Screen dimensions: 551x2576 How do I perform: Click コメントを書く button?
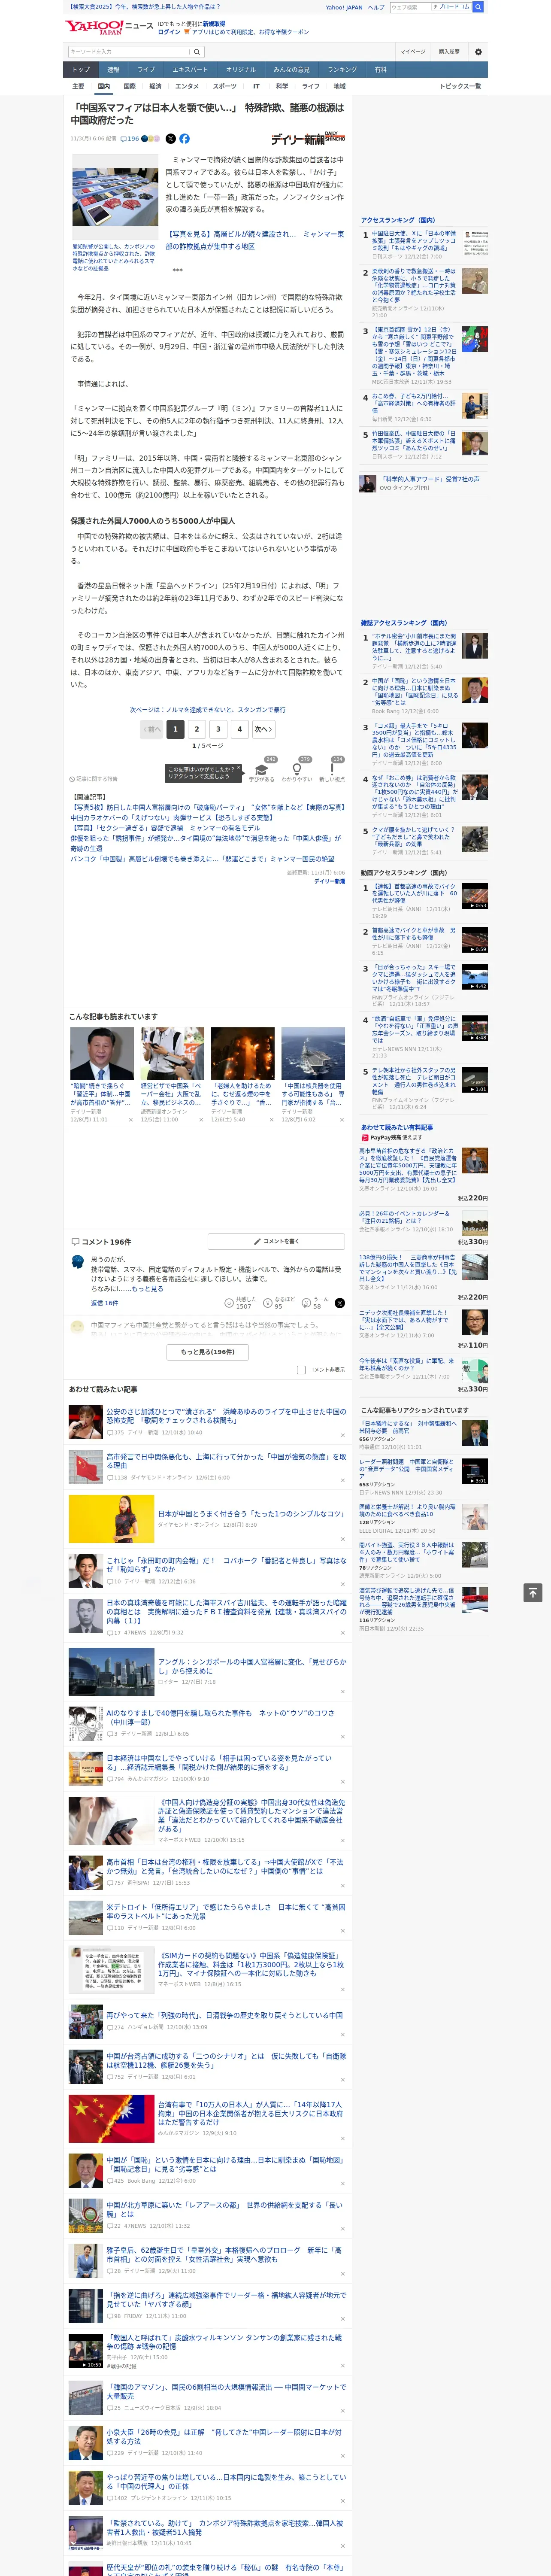coord(277,1241)
